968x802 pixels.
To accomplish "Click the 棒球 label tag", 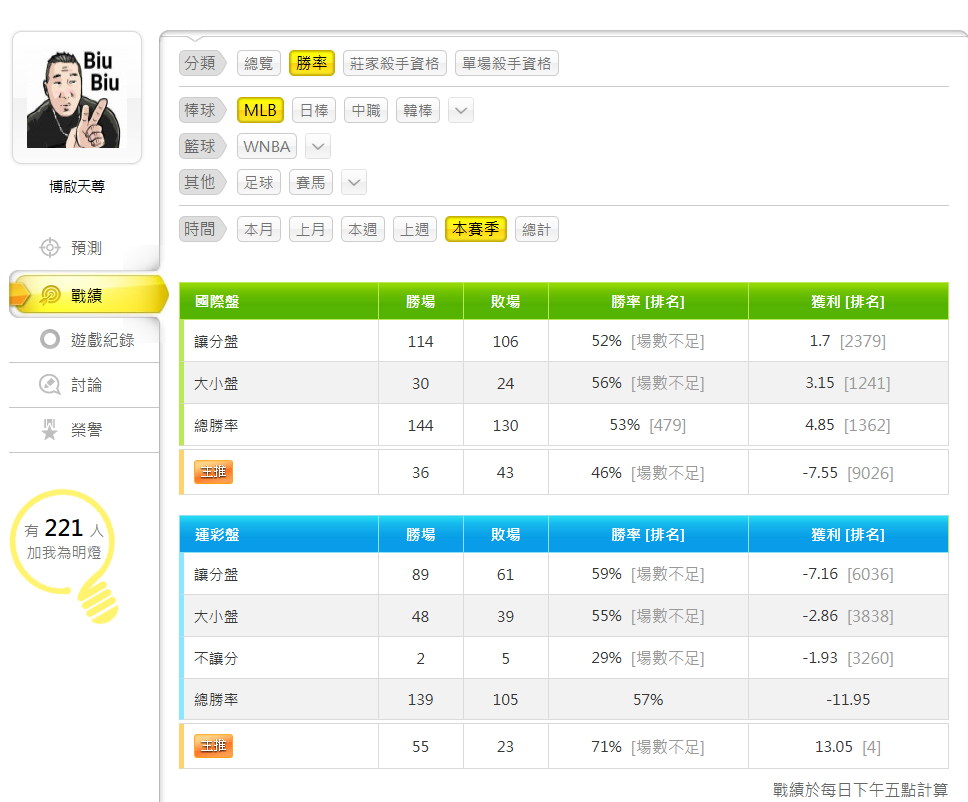I will pyautogui.click(x=202, y=110).
